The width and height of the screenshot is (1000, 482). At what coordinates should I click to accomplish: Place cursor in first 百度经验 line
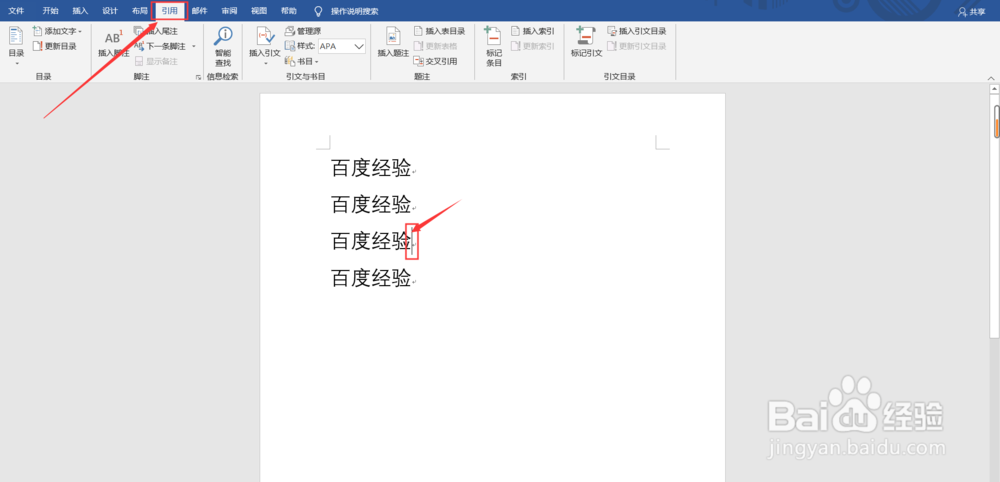pos(371,168)
